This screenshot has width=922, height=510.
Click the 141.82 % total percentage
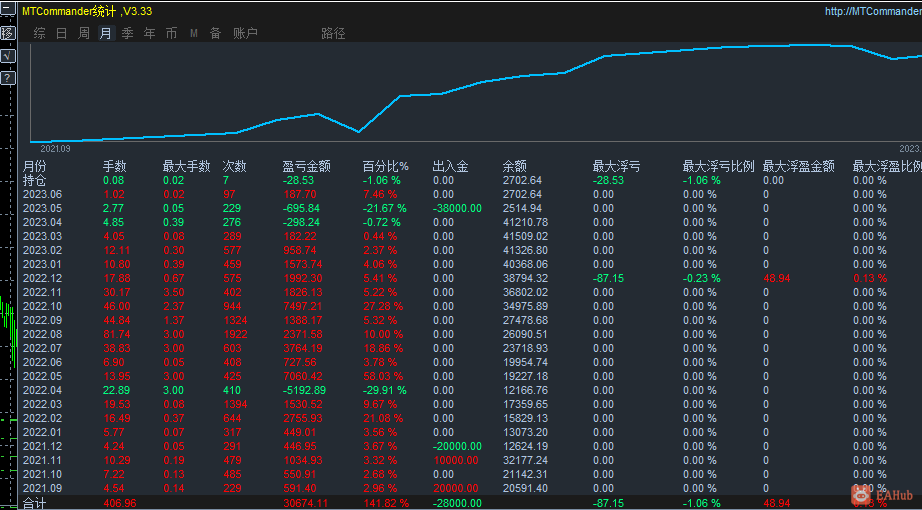click(386, 503)
